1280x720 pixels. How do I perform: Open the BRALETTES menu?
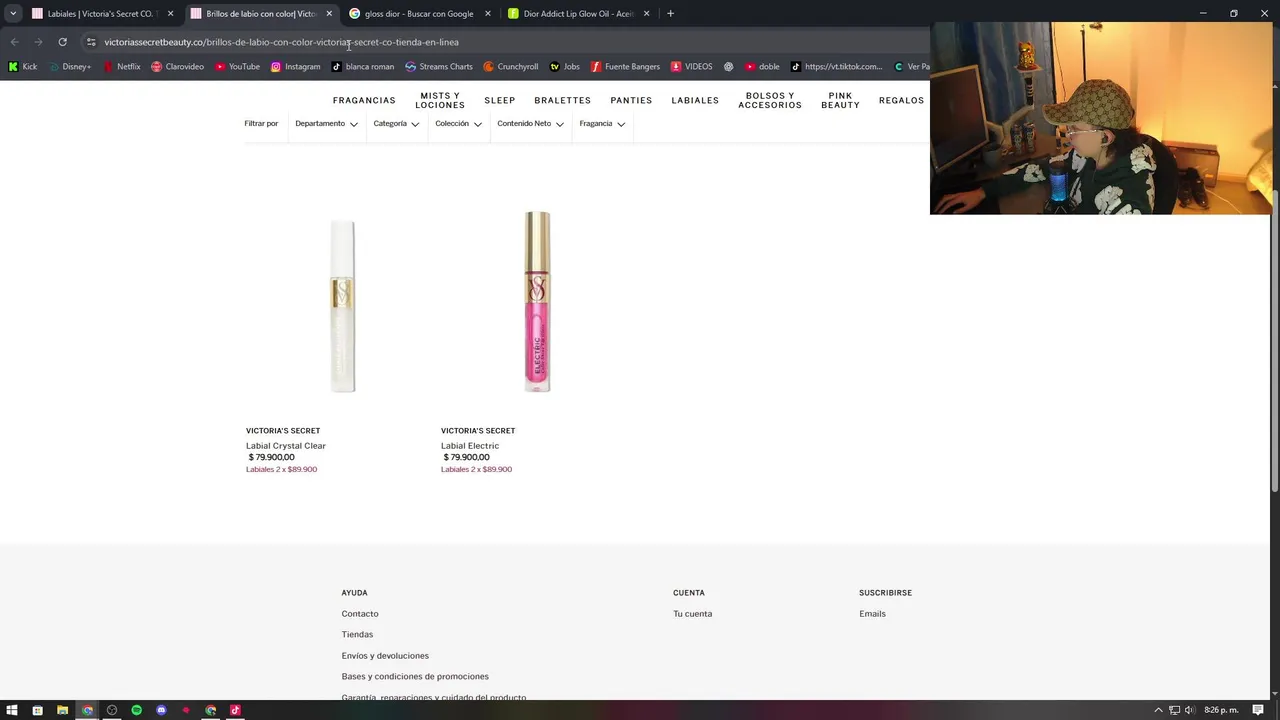[563, 101]
